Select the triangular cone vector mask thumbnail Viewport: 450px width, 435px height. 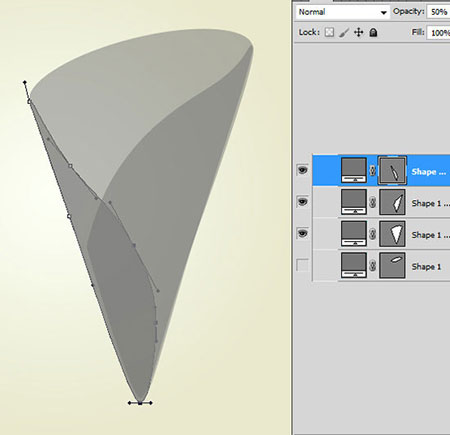(392, 234)
